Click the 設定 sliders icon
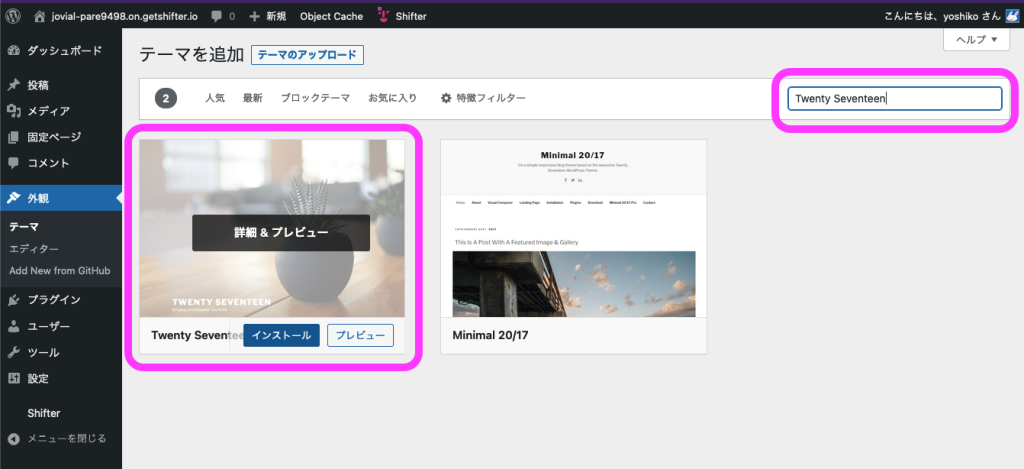1024x469 pixels. coord(14,378)
